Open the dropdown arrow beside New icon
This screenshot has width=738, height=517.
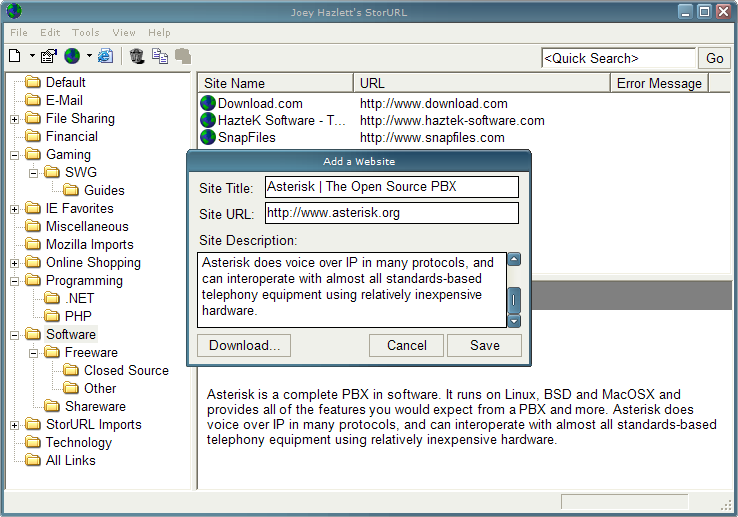[x=32, y=57]
